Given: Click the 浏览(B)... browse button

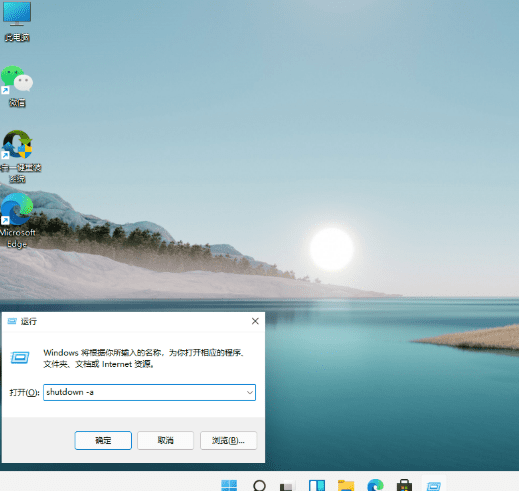Looking at the screenshot, I should pyautogui.click(x=228, y=440).
